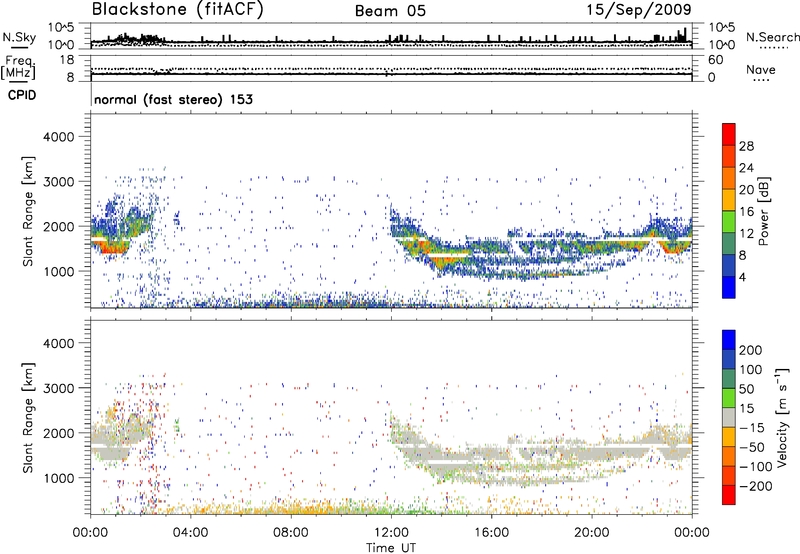Click the 'Blackstone (fitACF)' title
Viewport: 800px width, 554px height.
click(x=178, y=10)
